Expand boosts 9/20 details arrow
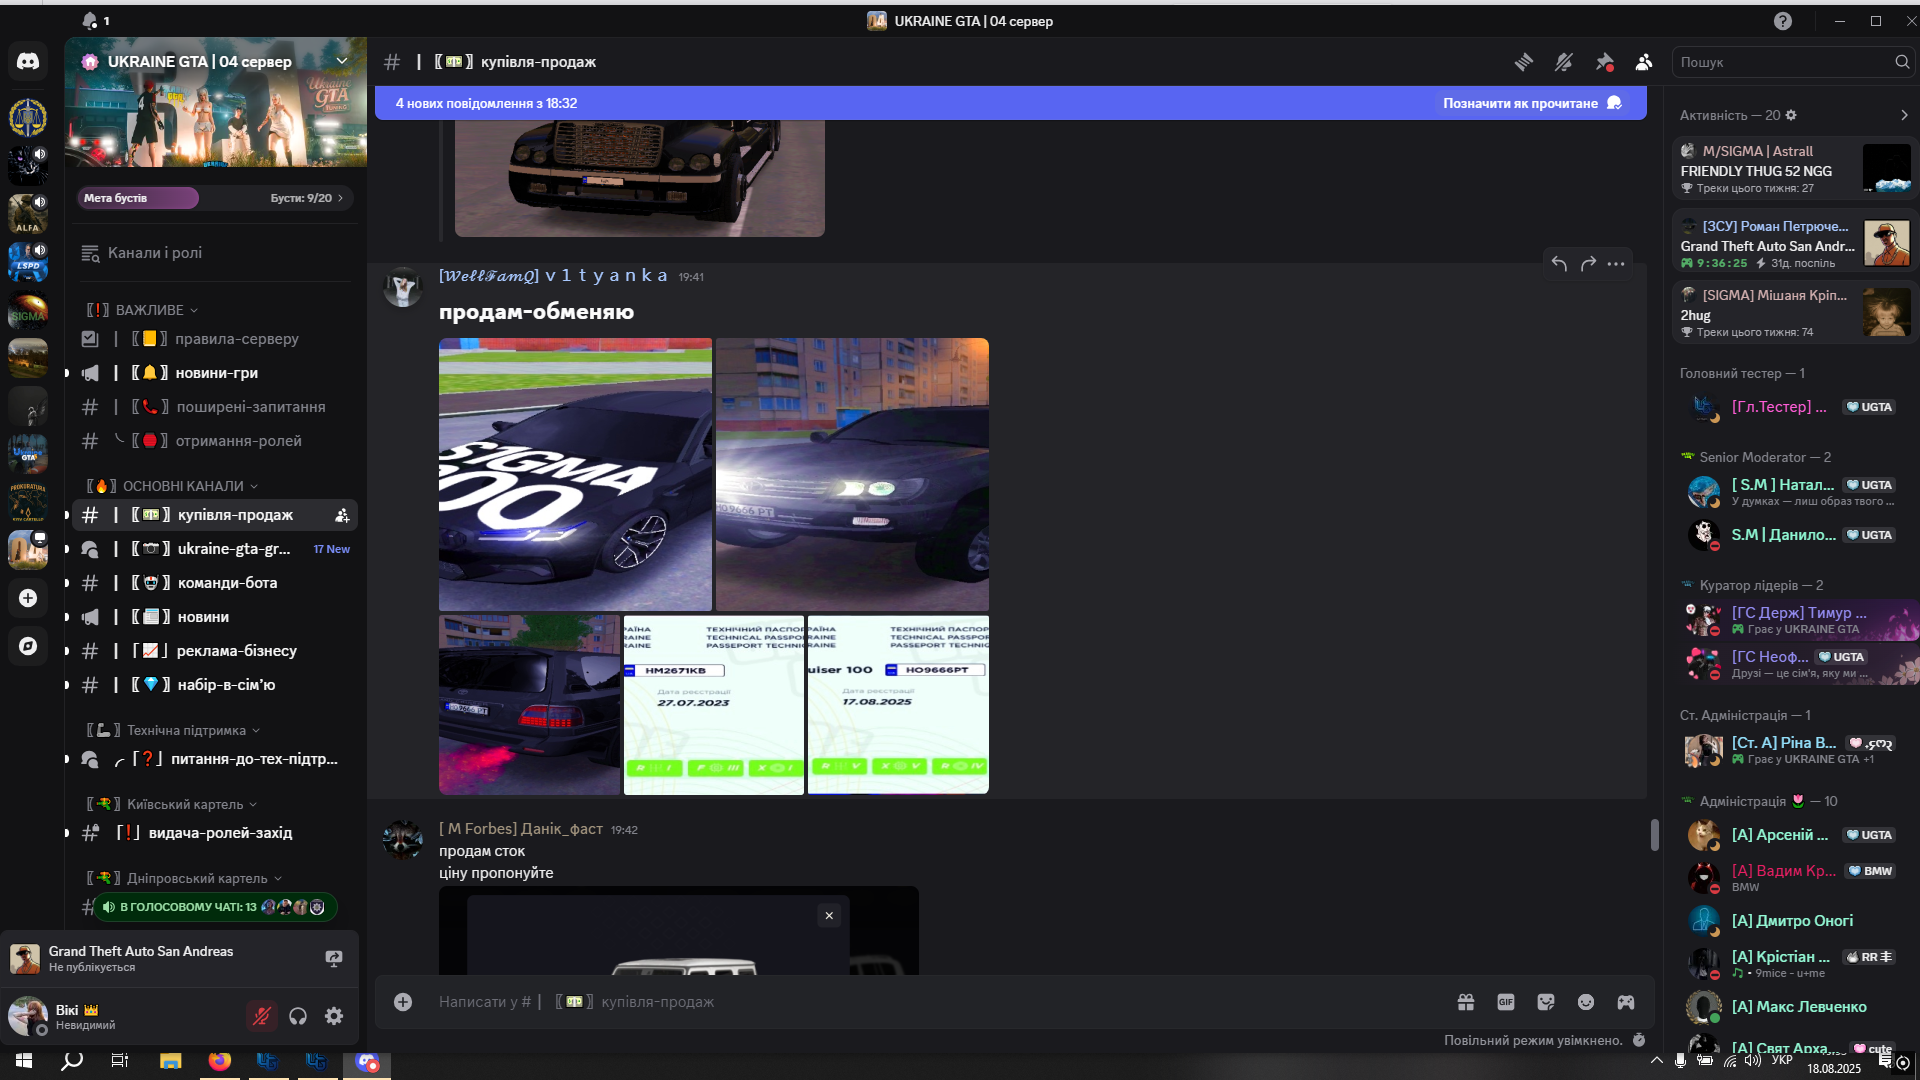Screen dimensions: 1920x1080 click(x=341, y=198)
